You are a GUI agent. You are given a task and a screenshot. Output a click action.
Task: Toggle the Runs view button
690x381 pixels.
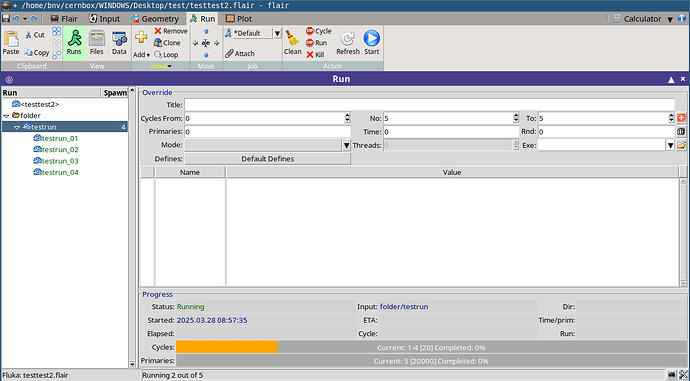point(74,42)
